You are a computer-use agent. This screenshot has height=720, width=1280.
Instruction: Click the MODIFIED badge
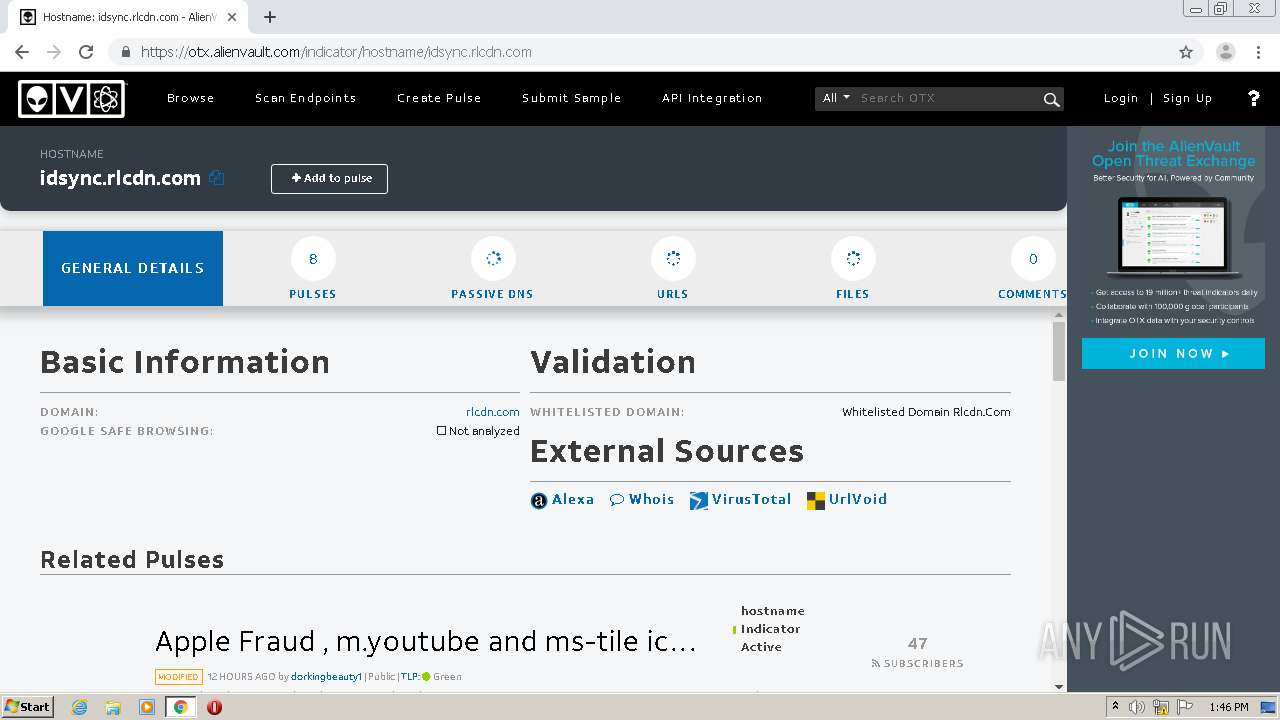(179, 677)
